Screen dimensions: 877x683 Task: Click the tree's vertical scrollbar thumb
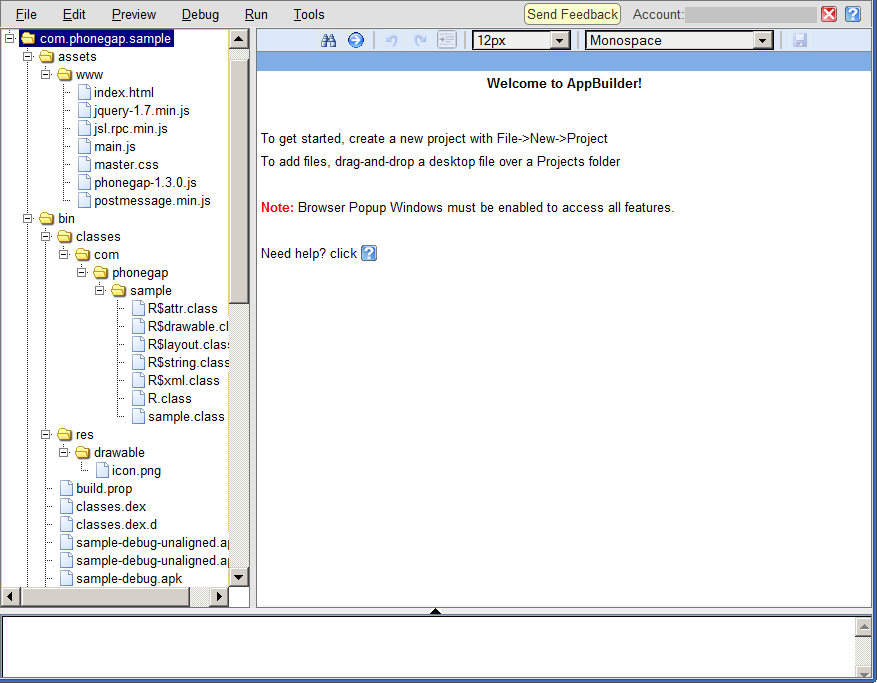(239, 181)
